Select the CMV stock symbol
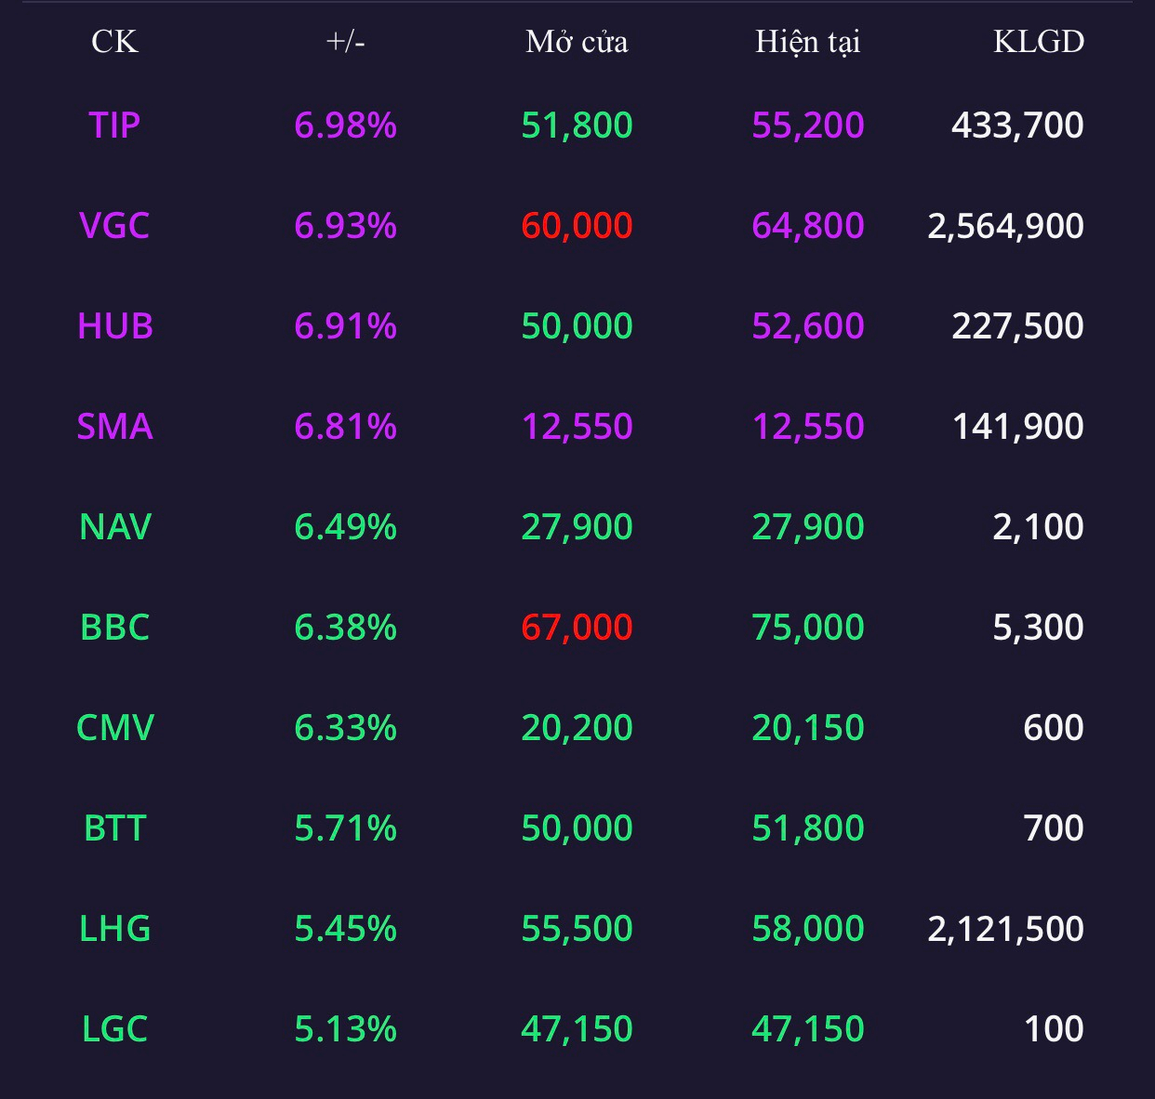Viewport: 1155px width, 1099px height. [115, 728]
